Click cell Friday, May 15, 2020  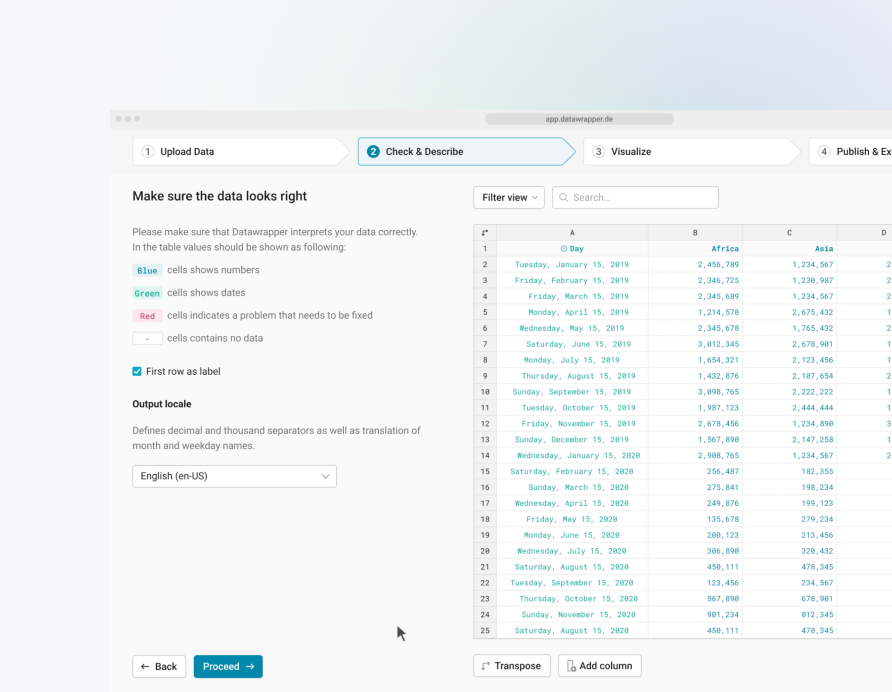(572, 519)
